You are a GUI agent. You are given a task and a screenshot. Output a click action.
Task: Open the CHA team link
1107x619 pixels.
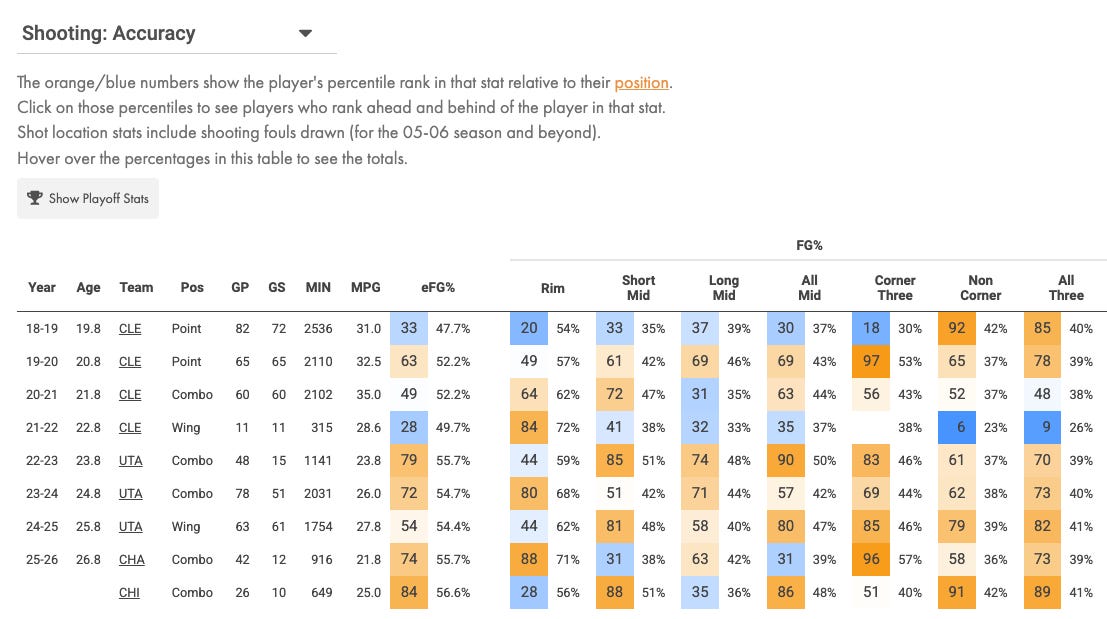(131, 559)
